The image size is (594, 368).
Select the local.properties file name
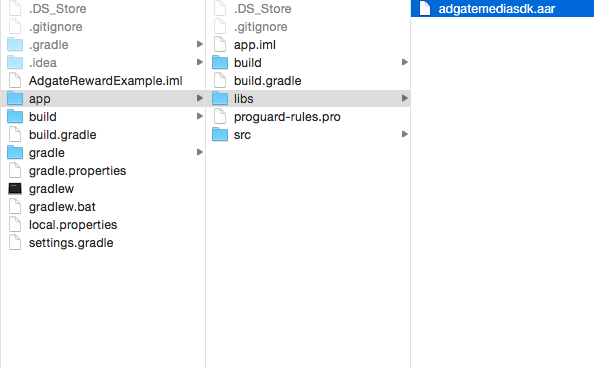(x=73, y=225)
